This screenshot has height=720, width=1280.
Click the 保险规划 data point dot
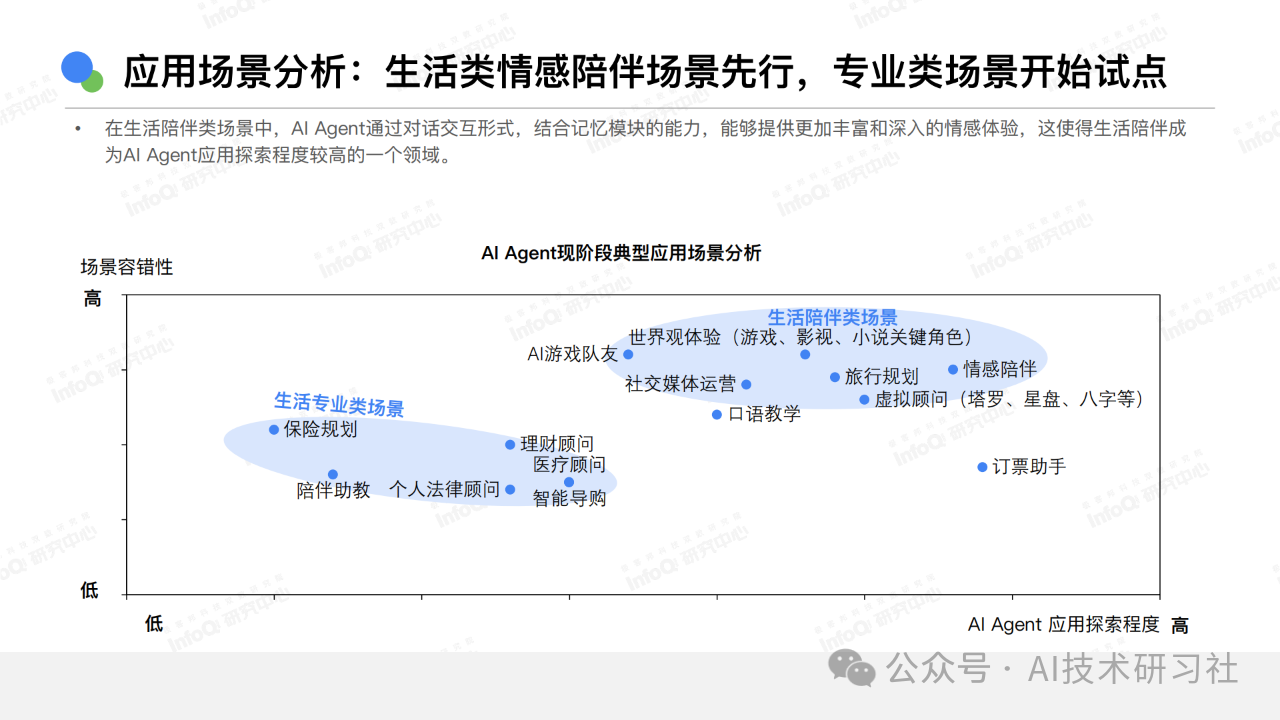(x=274, y=430)
